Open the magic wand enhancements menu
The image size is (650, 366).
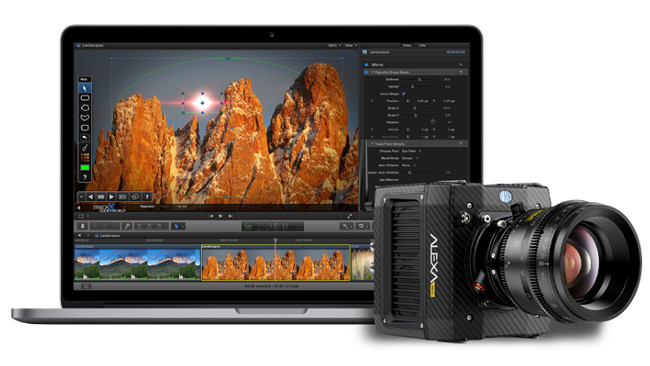(x=346, y=226)
